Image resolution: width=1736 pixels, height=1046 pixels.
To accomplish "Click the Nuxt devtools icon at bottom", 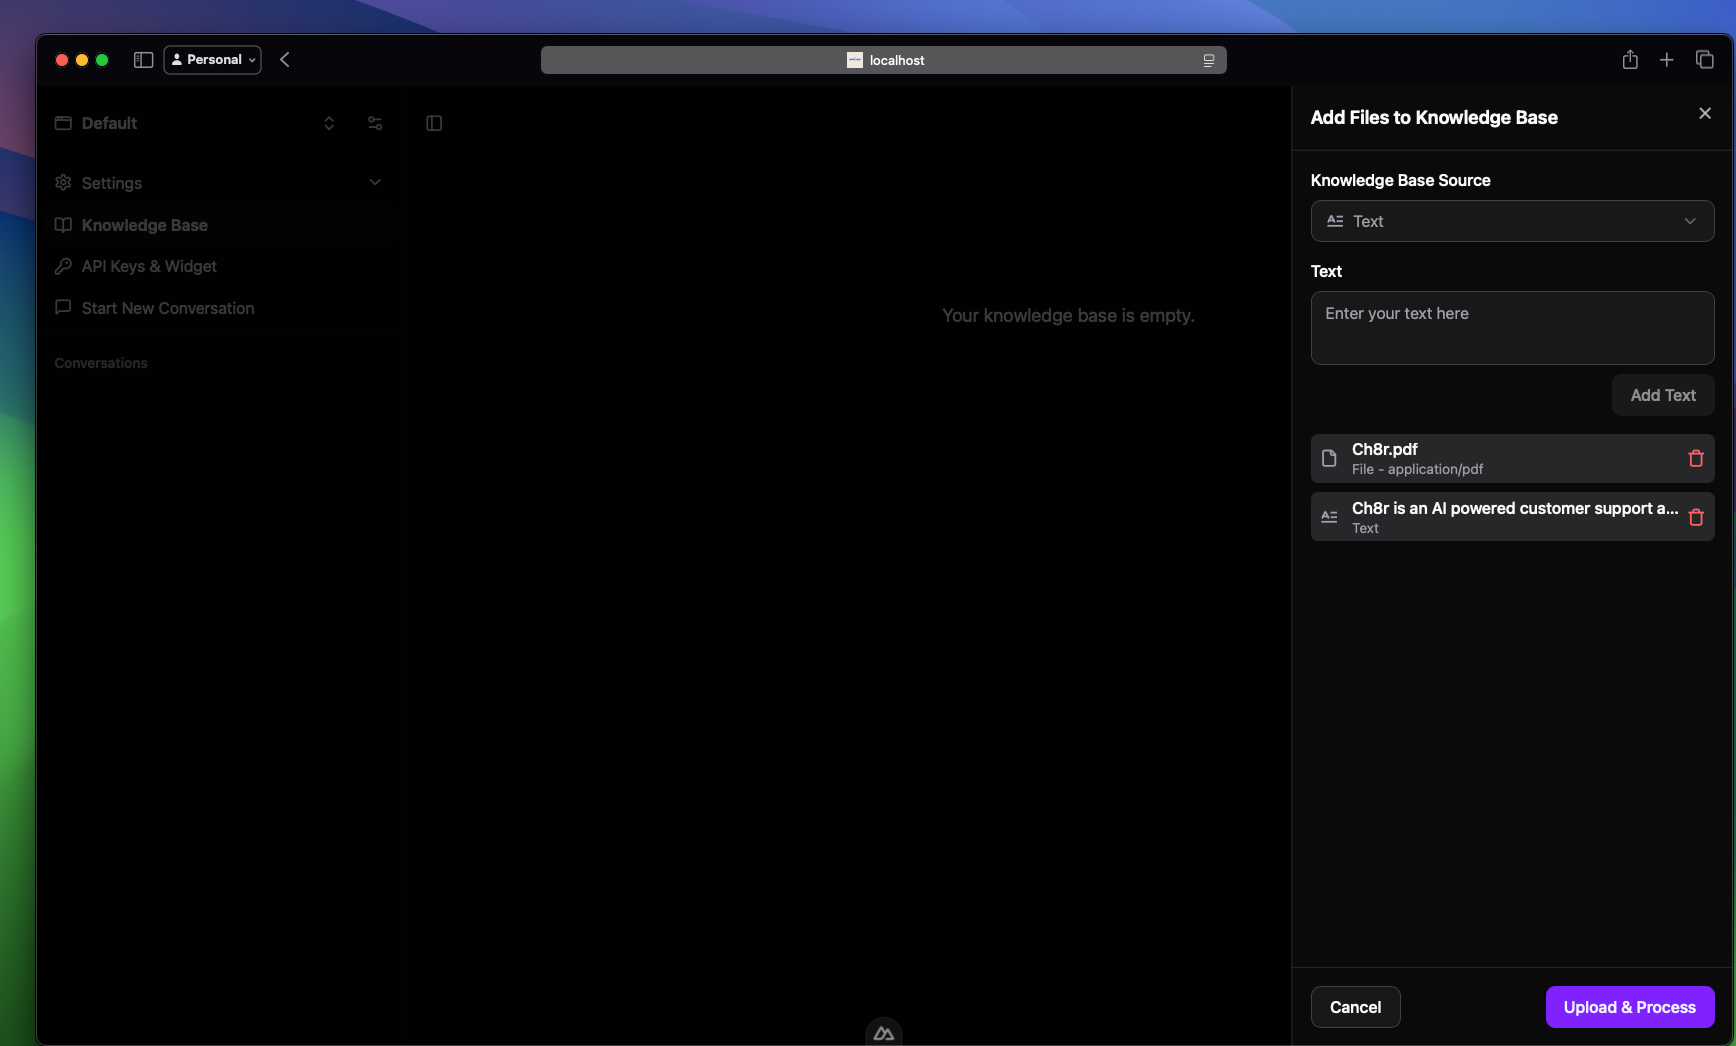I will coord(883,1033).
